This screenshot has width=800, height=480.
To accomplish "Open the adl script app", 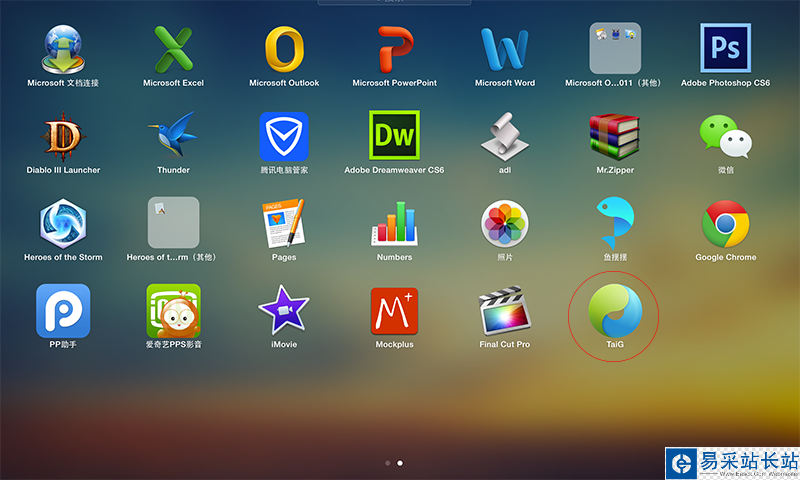I will tap(505, 136).
